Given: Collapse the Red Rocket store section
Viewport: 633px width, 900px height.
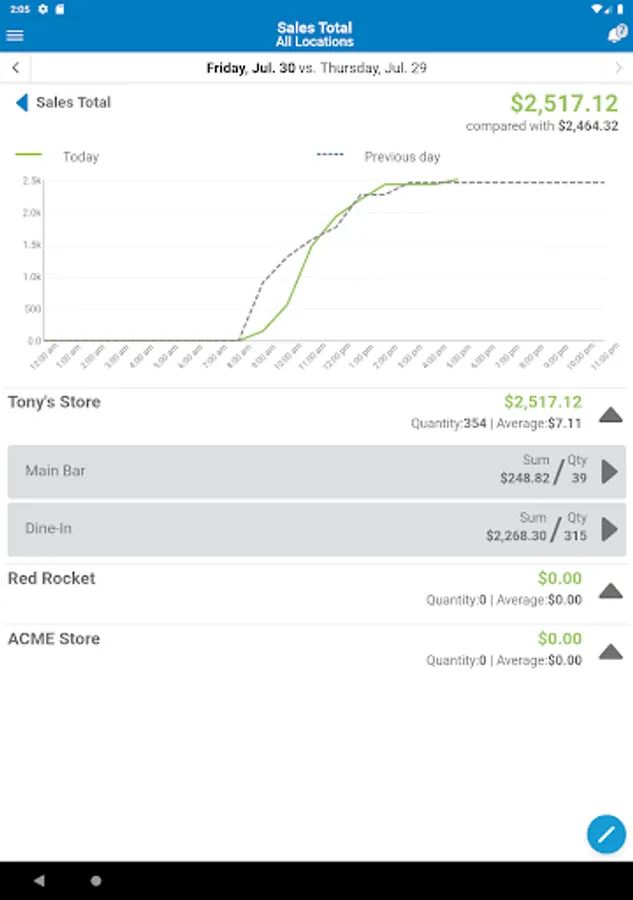Looking at the screenshot, I should [610, 591].
